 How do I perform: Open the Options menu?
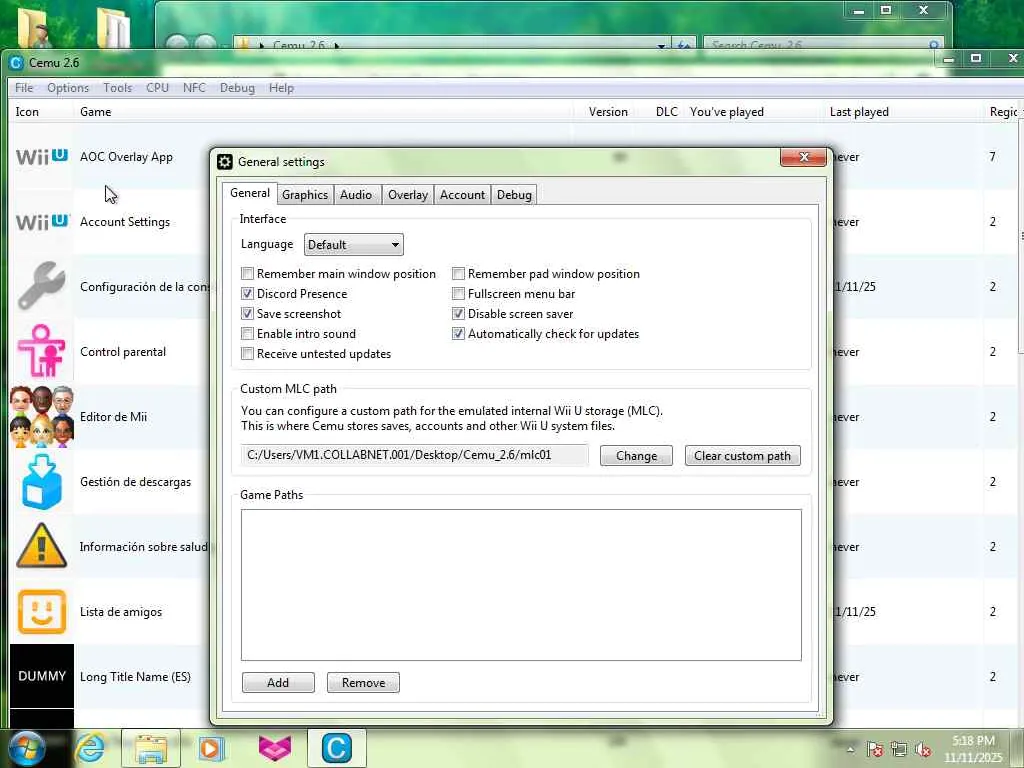pos(68,88)
